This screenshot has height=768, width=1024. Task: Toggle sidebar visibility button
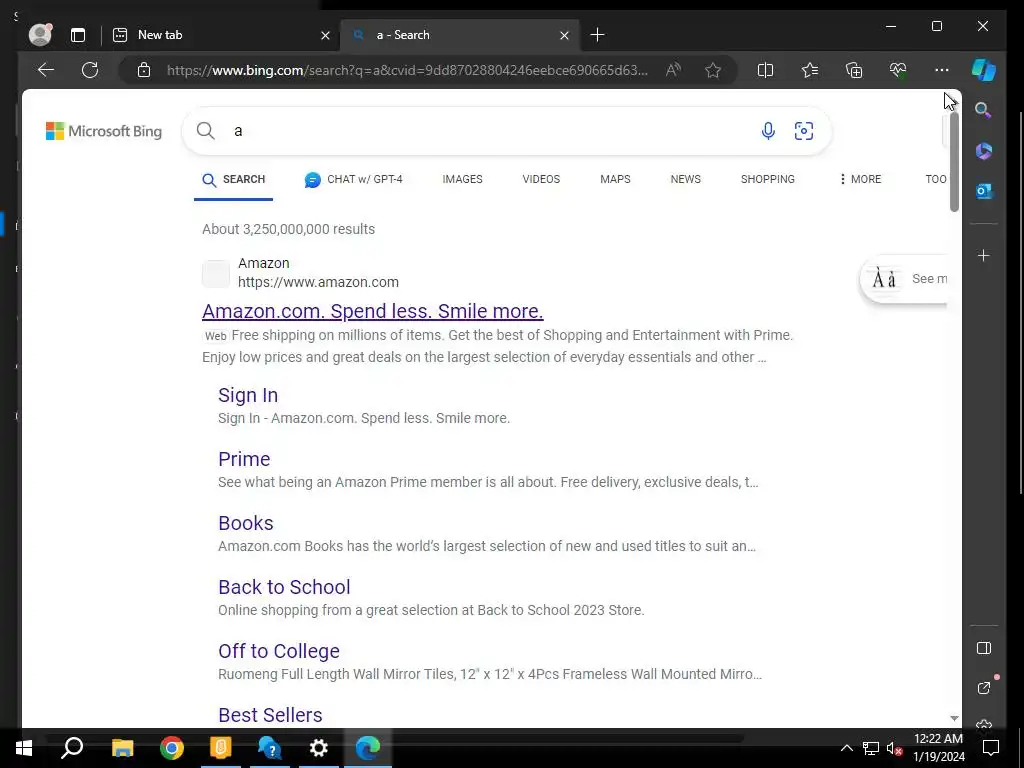pyautogui.click(x=984, y=648)
